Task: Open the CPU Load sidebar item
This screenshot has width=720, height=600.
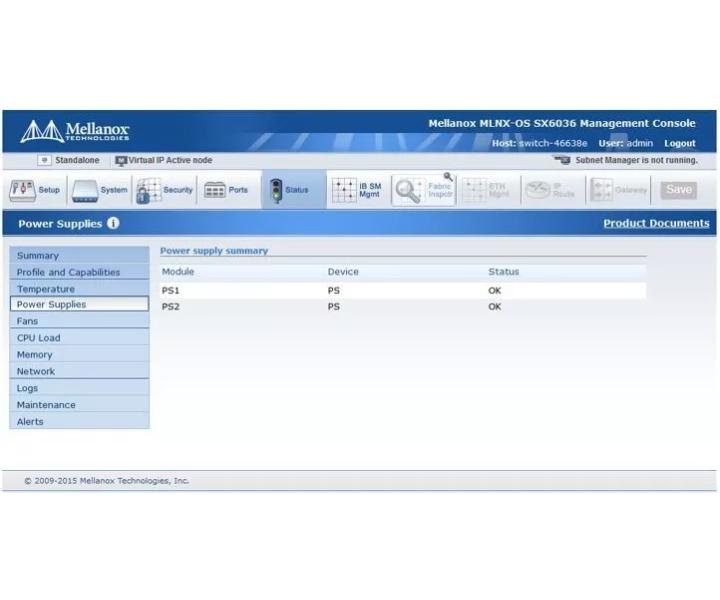Action: point(79,337)
